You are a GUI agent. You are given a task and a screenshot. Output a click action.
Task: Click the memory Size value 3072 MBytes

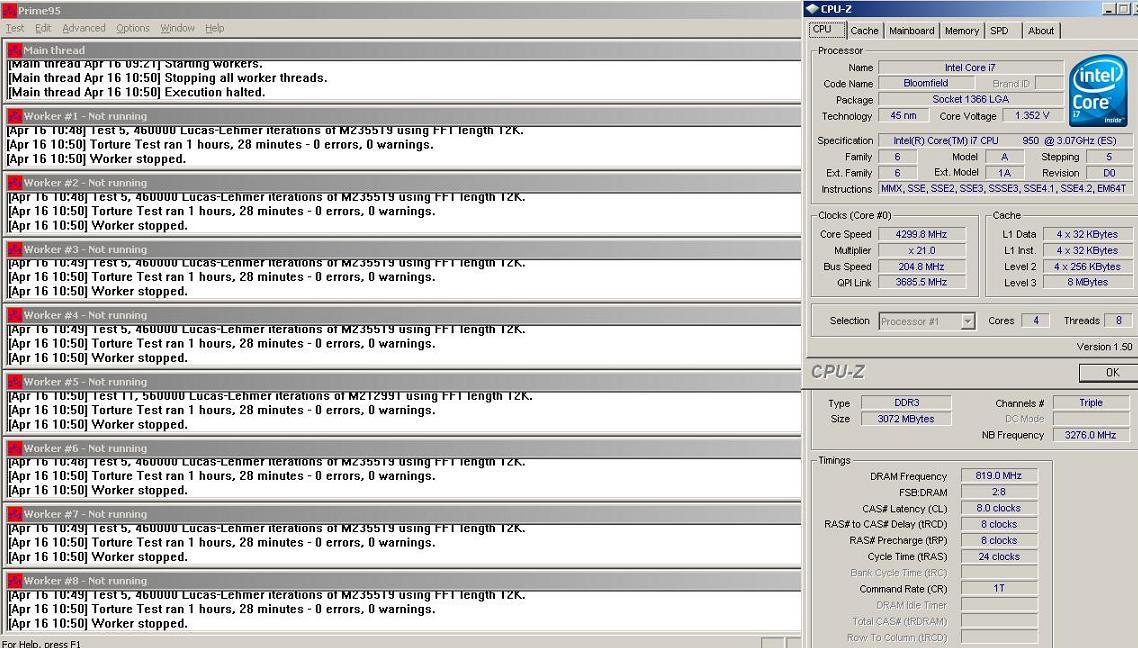click(906, 419)
